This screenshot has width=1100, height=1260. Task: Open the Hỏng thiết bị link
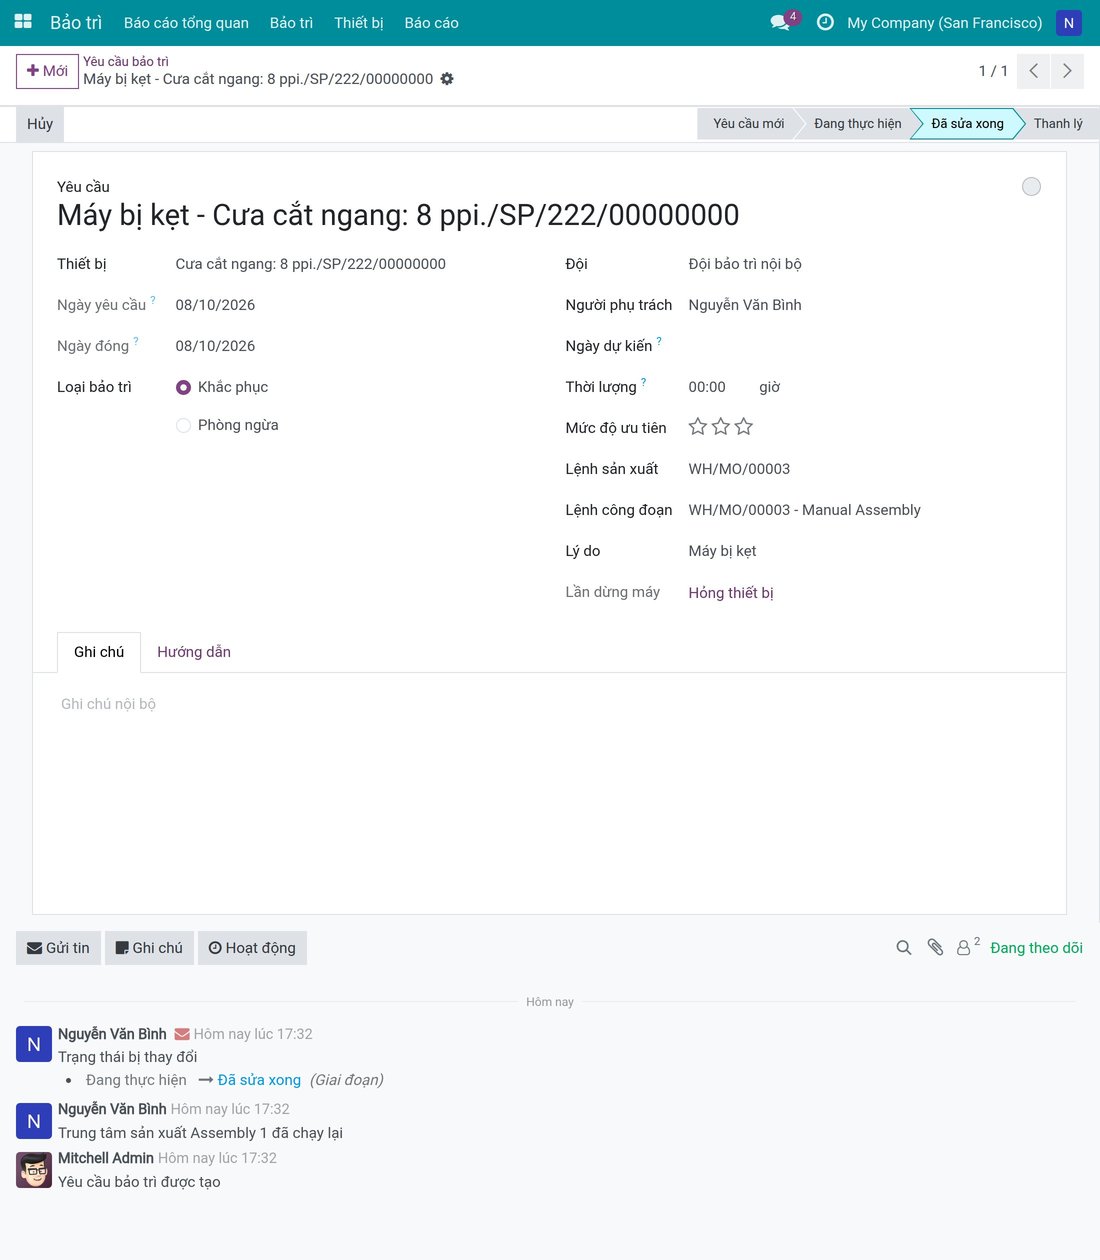pos(731,593)
